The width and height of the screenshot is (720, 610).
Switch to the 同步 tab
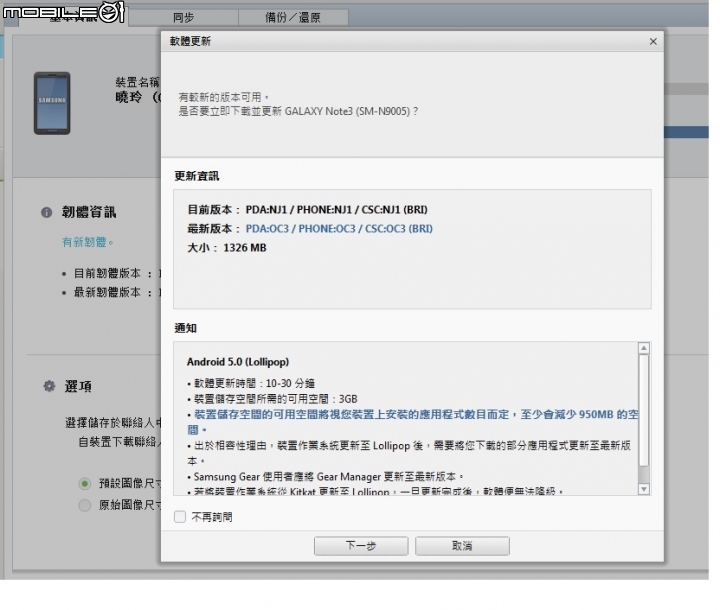point(184,17)
